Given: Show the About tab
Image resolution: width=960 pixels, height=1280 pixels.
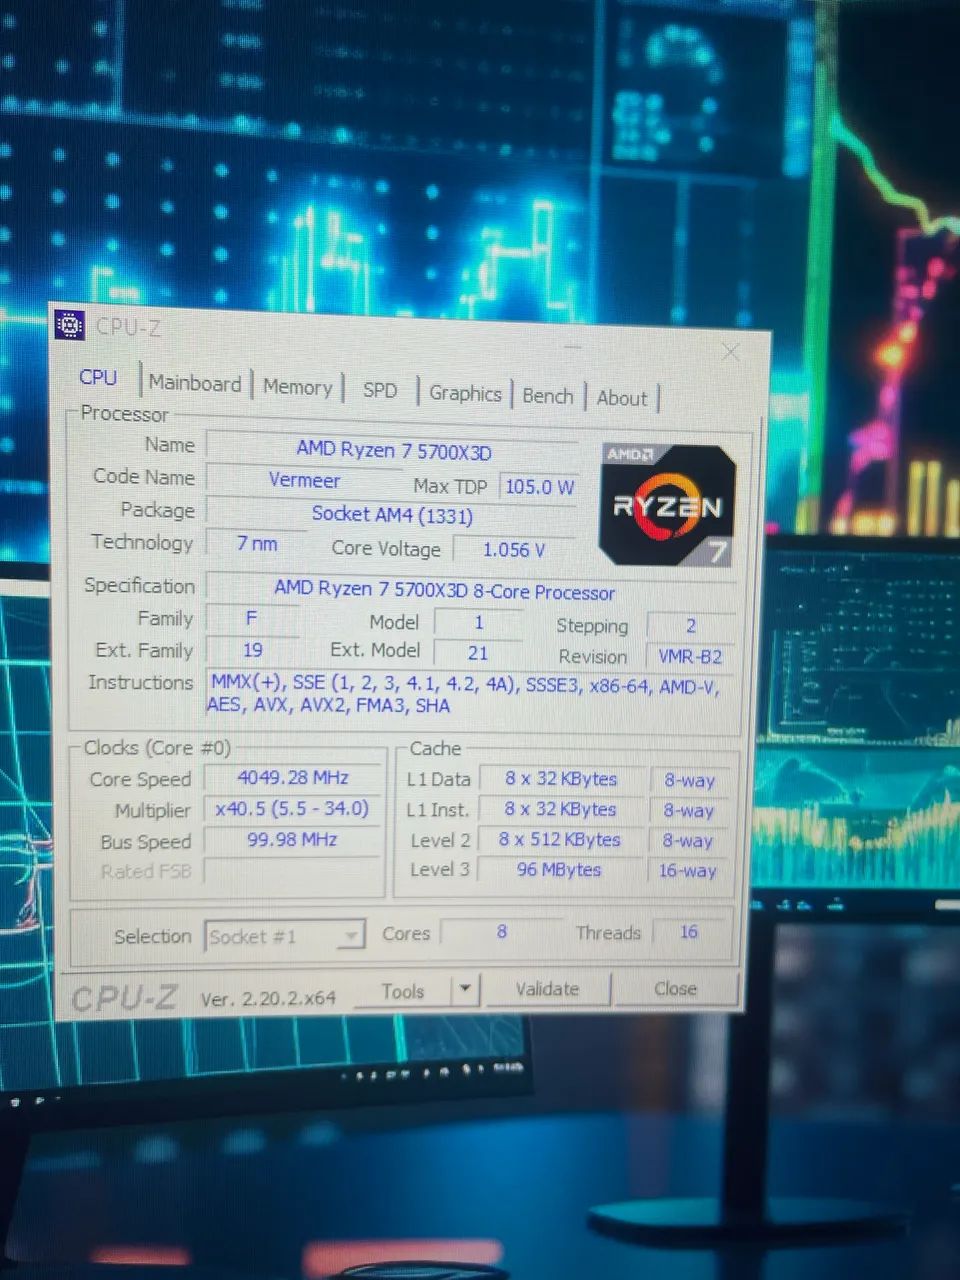Looking at the screenshot, I should 622,398.
